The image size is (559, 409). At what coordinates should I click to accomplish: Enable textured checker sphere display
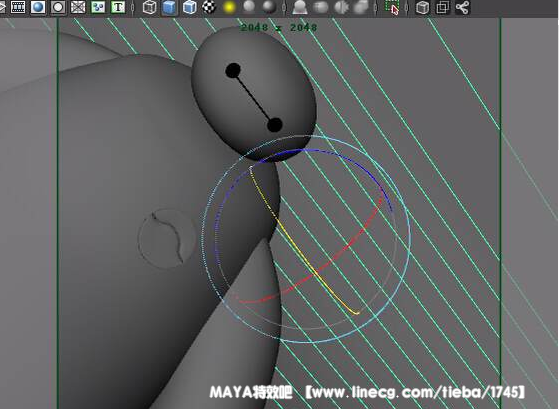pos(209,7)
